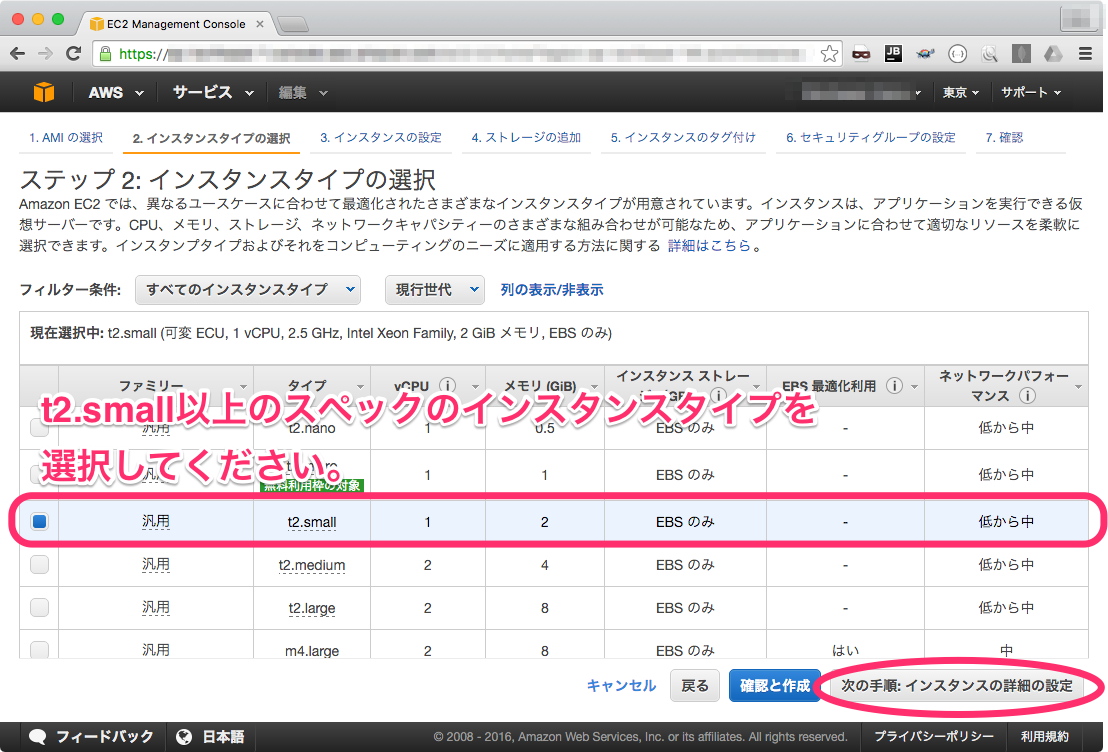The height and width of the screenshot is (752, 1108).
Task: Click the 戻る button
Action: [695, 686]
